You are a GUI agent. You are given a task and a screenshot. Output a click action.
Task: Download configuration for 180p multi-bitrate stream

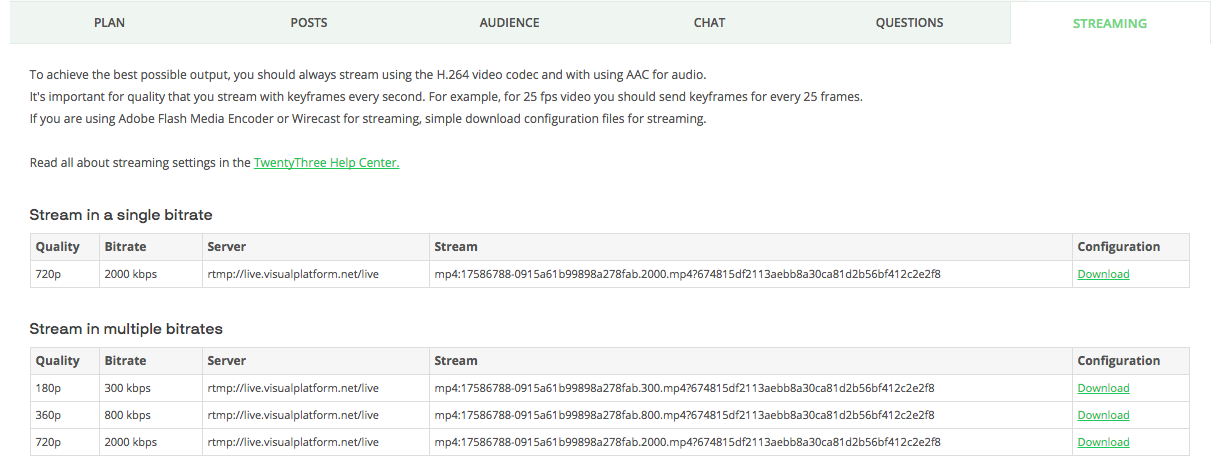pos(1103,388)
